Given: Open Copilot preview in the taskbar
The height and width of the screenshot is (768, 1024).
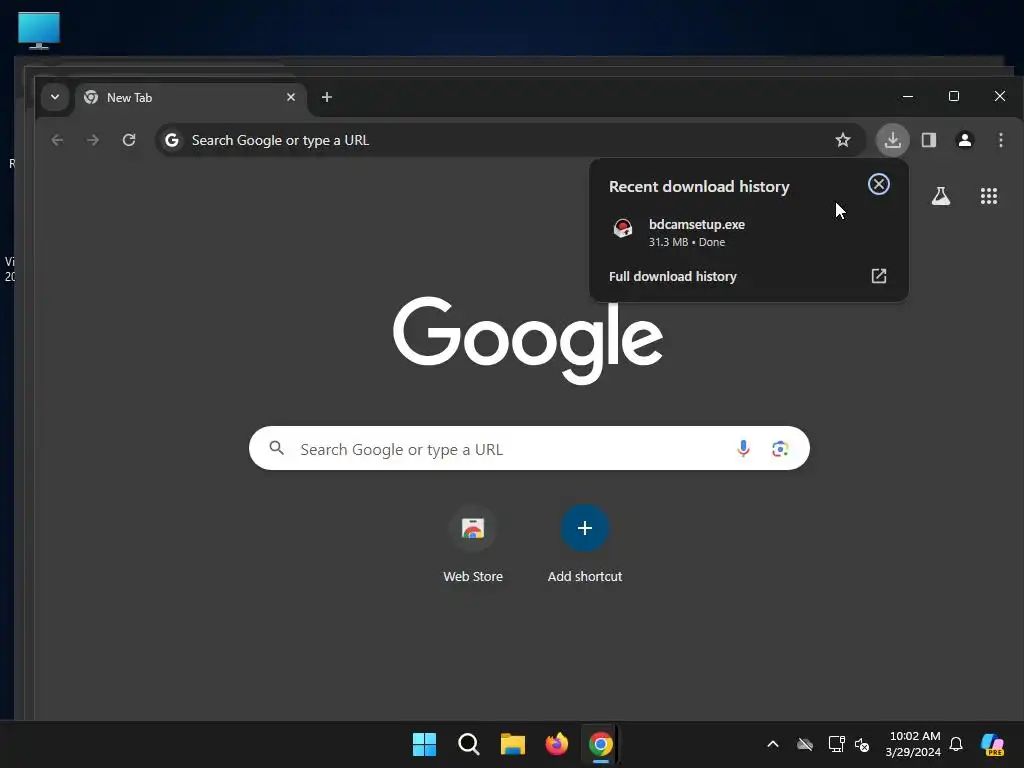Looking at the screenshot, I should point(993,744).
